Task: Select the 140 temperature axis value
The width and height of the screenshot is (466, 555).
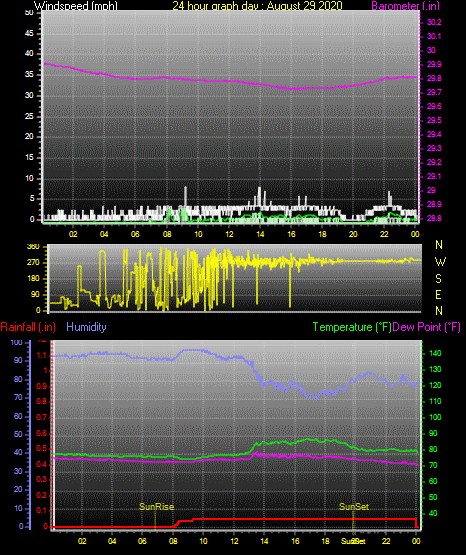Action: click(x=435, y=353)
